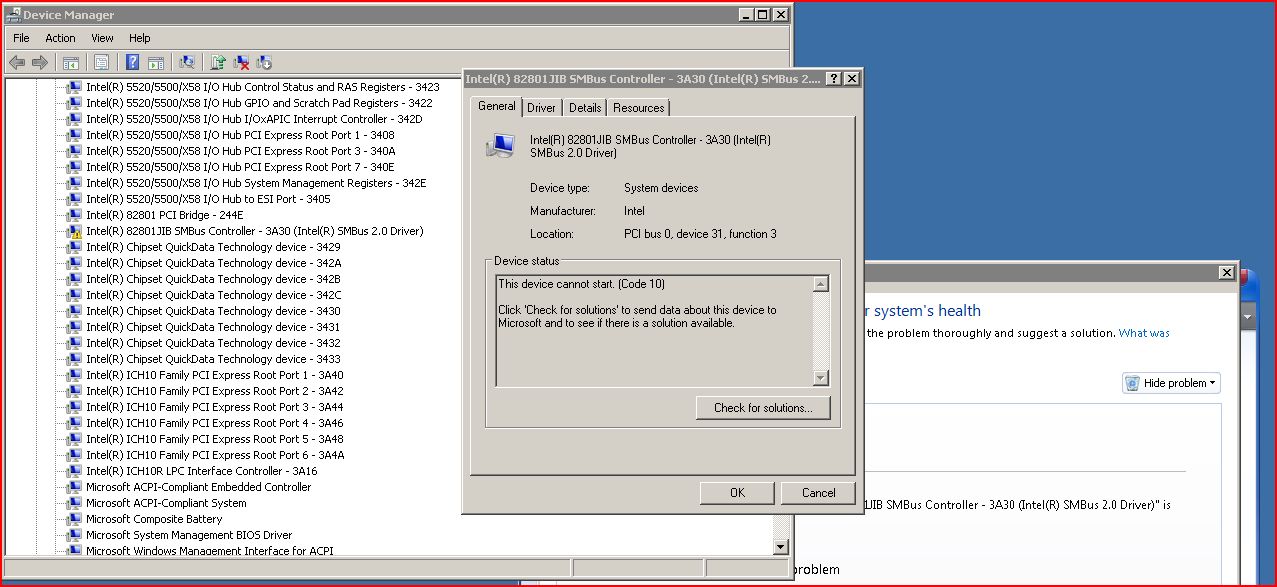Viewport: 1277px width, 587px height.
Task: Click the Update Driver Software toolbar icon
Action: coord(218,62)
